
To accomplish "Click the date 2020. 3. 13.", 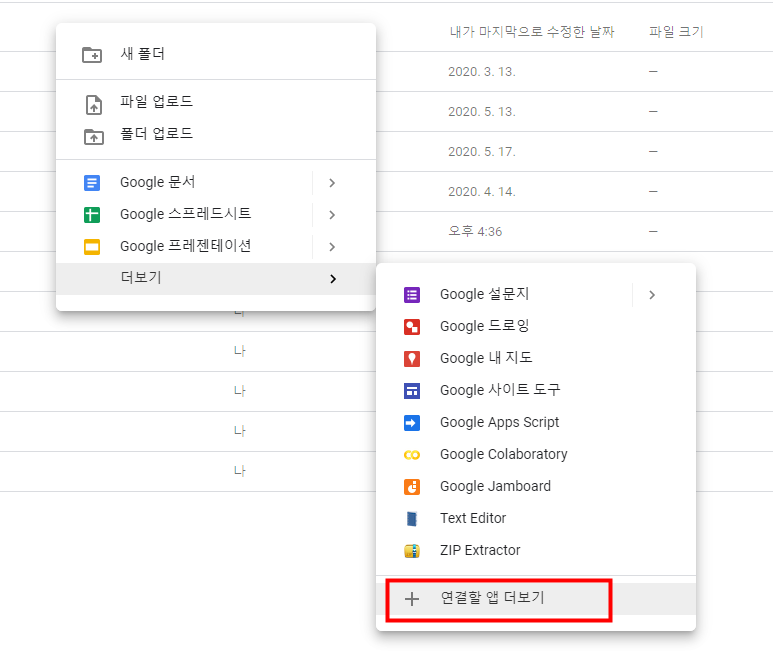I will pos(482,72).
